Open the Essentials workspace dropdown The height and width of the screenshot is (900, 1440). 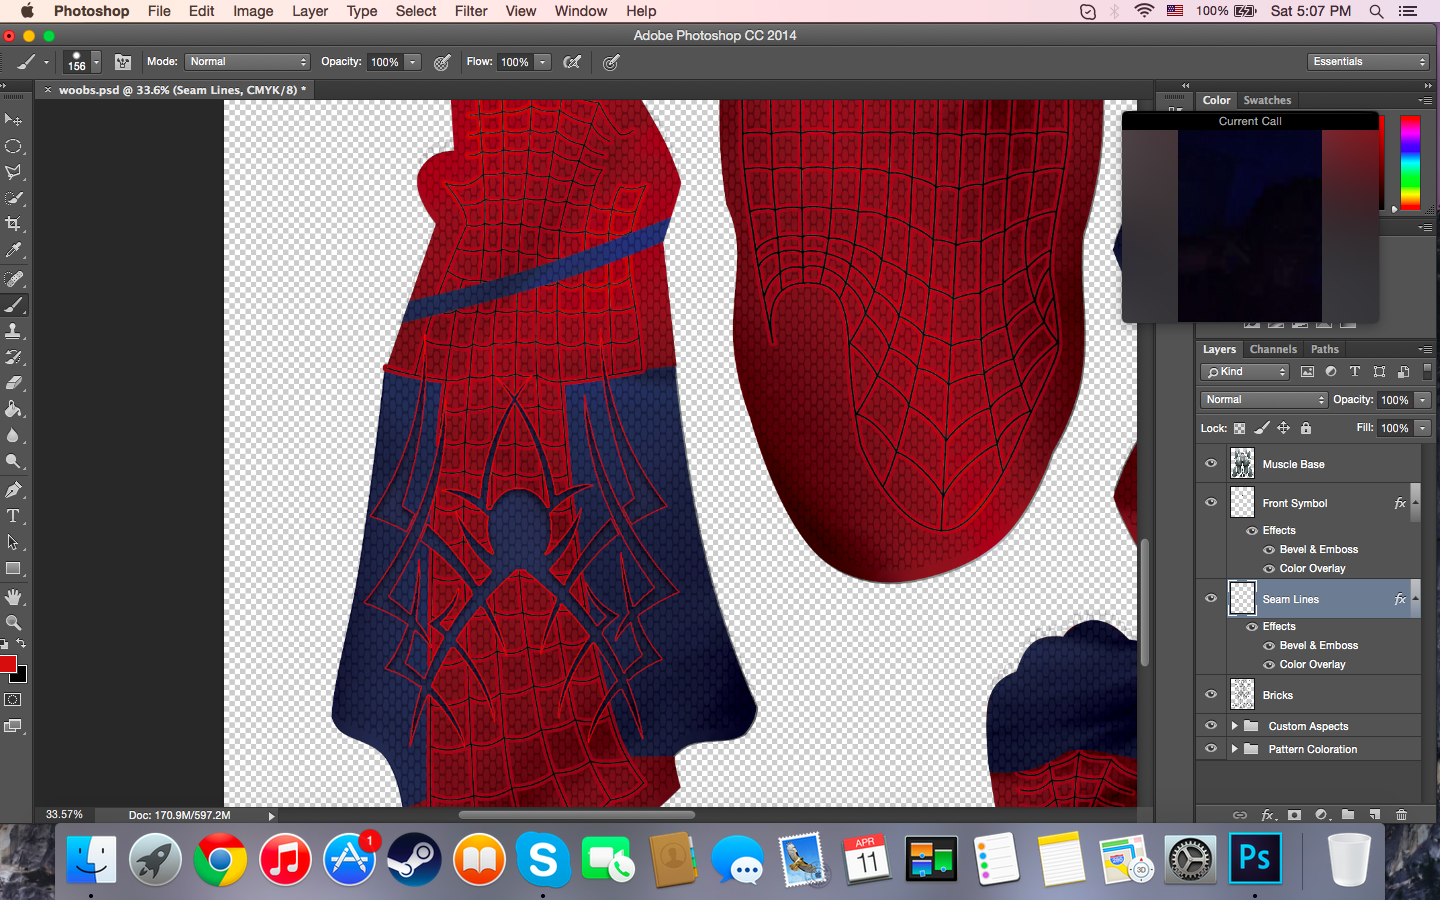tap(1368, 62)
